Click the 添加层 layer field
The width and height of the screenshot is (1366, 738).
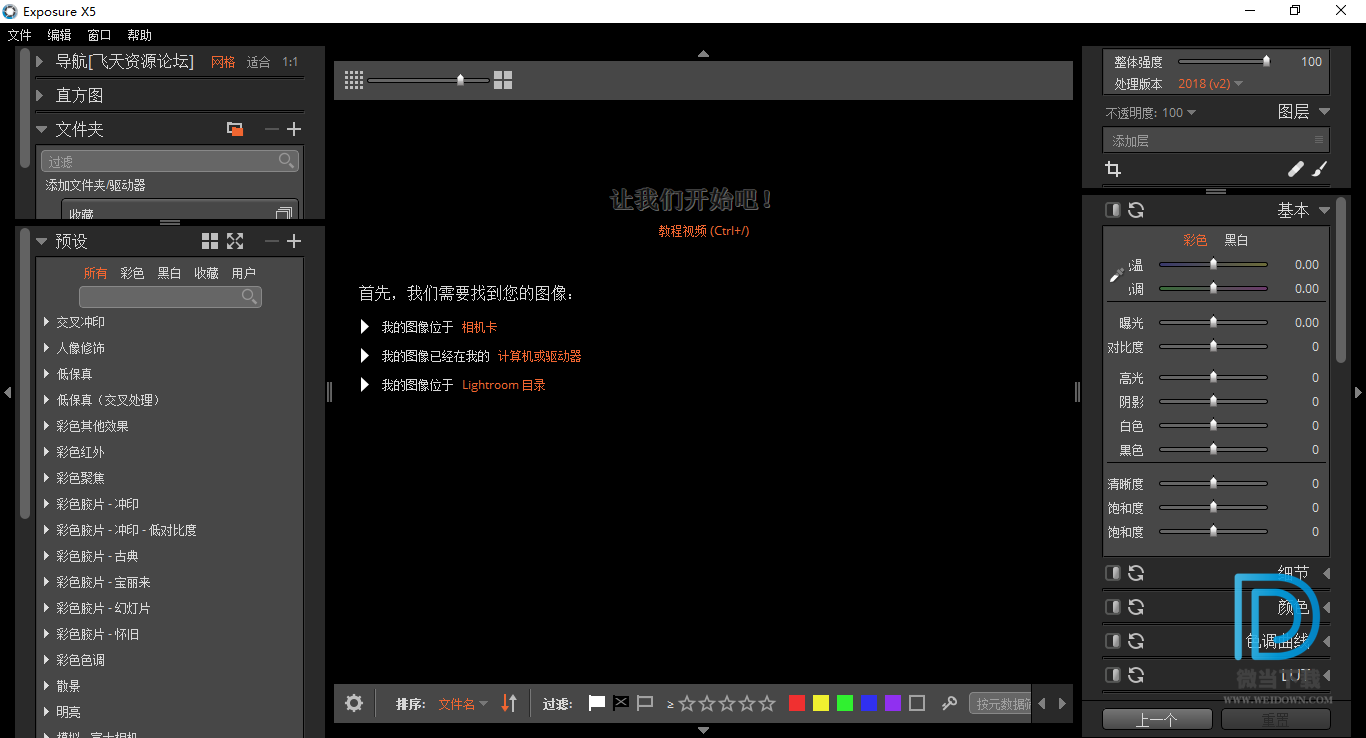tap(1216, 141)
